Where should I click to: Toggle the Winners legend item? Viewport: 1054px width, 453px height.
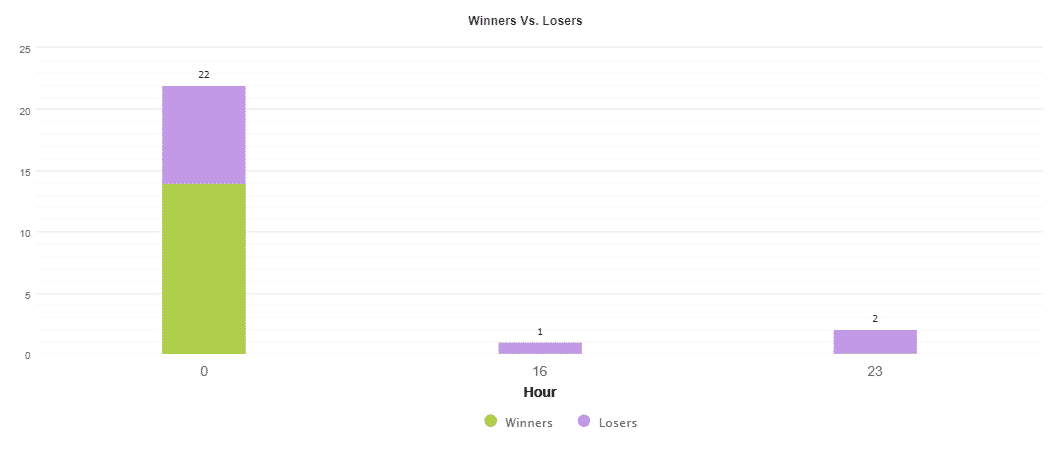518,422
